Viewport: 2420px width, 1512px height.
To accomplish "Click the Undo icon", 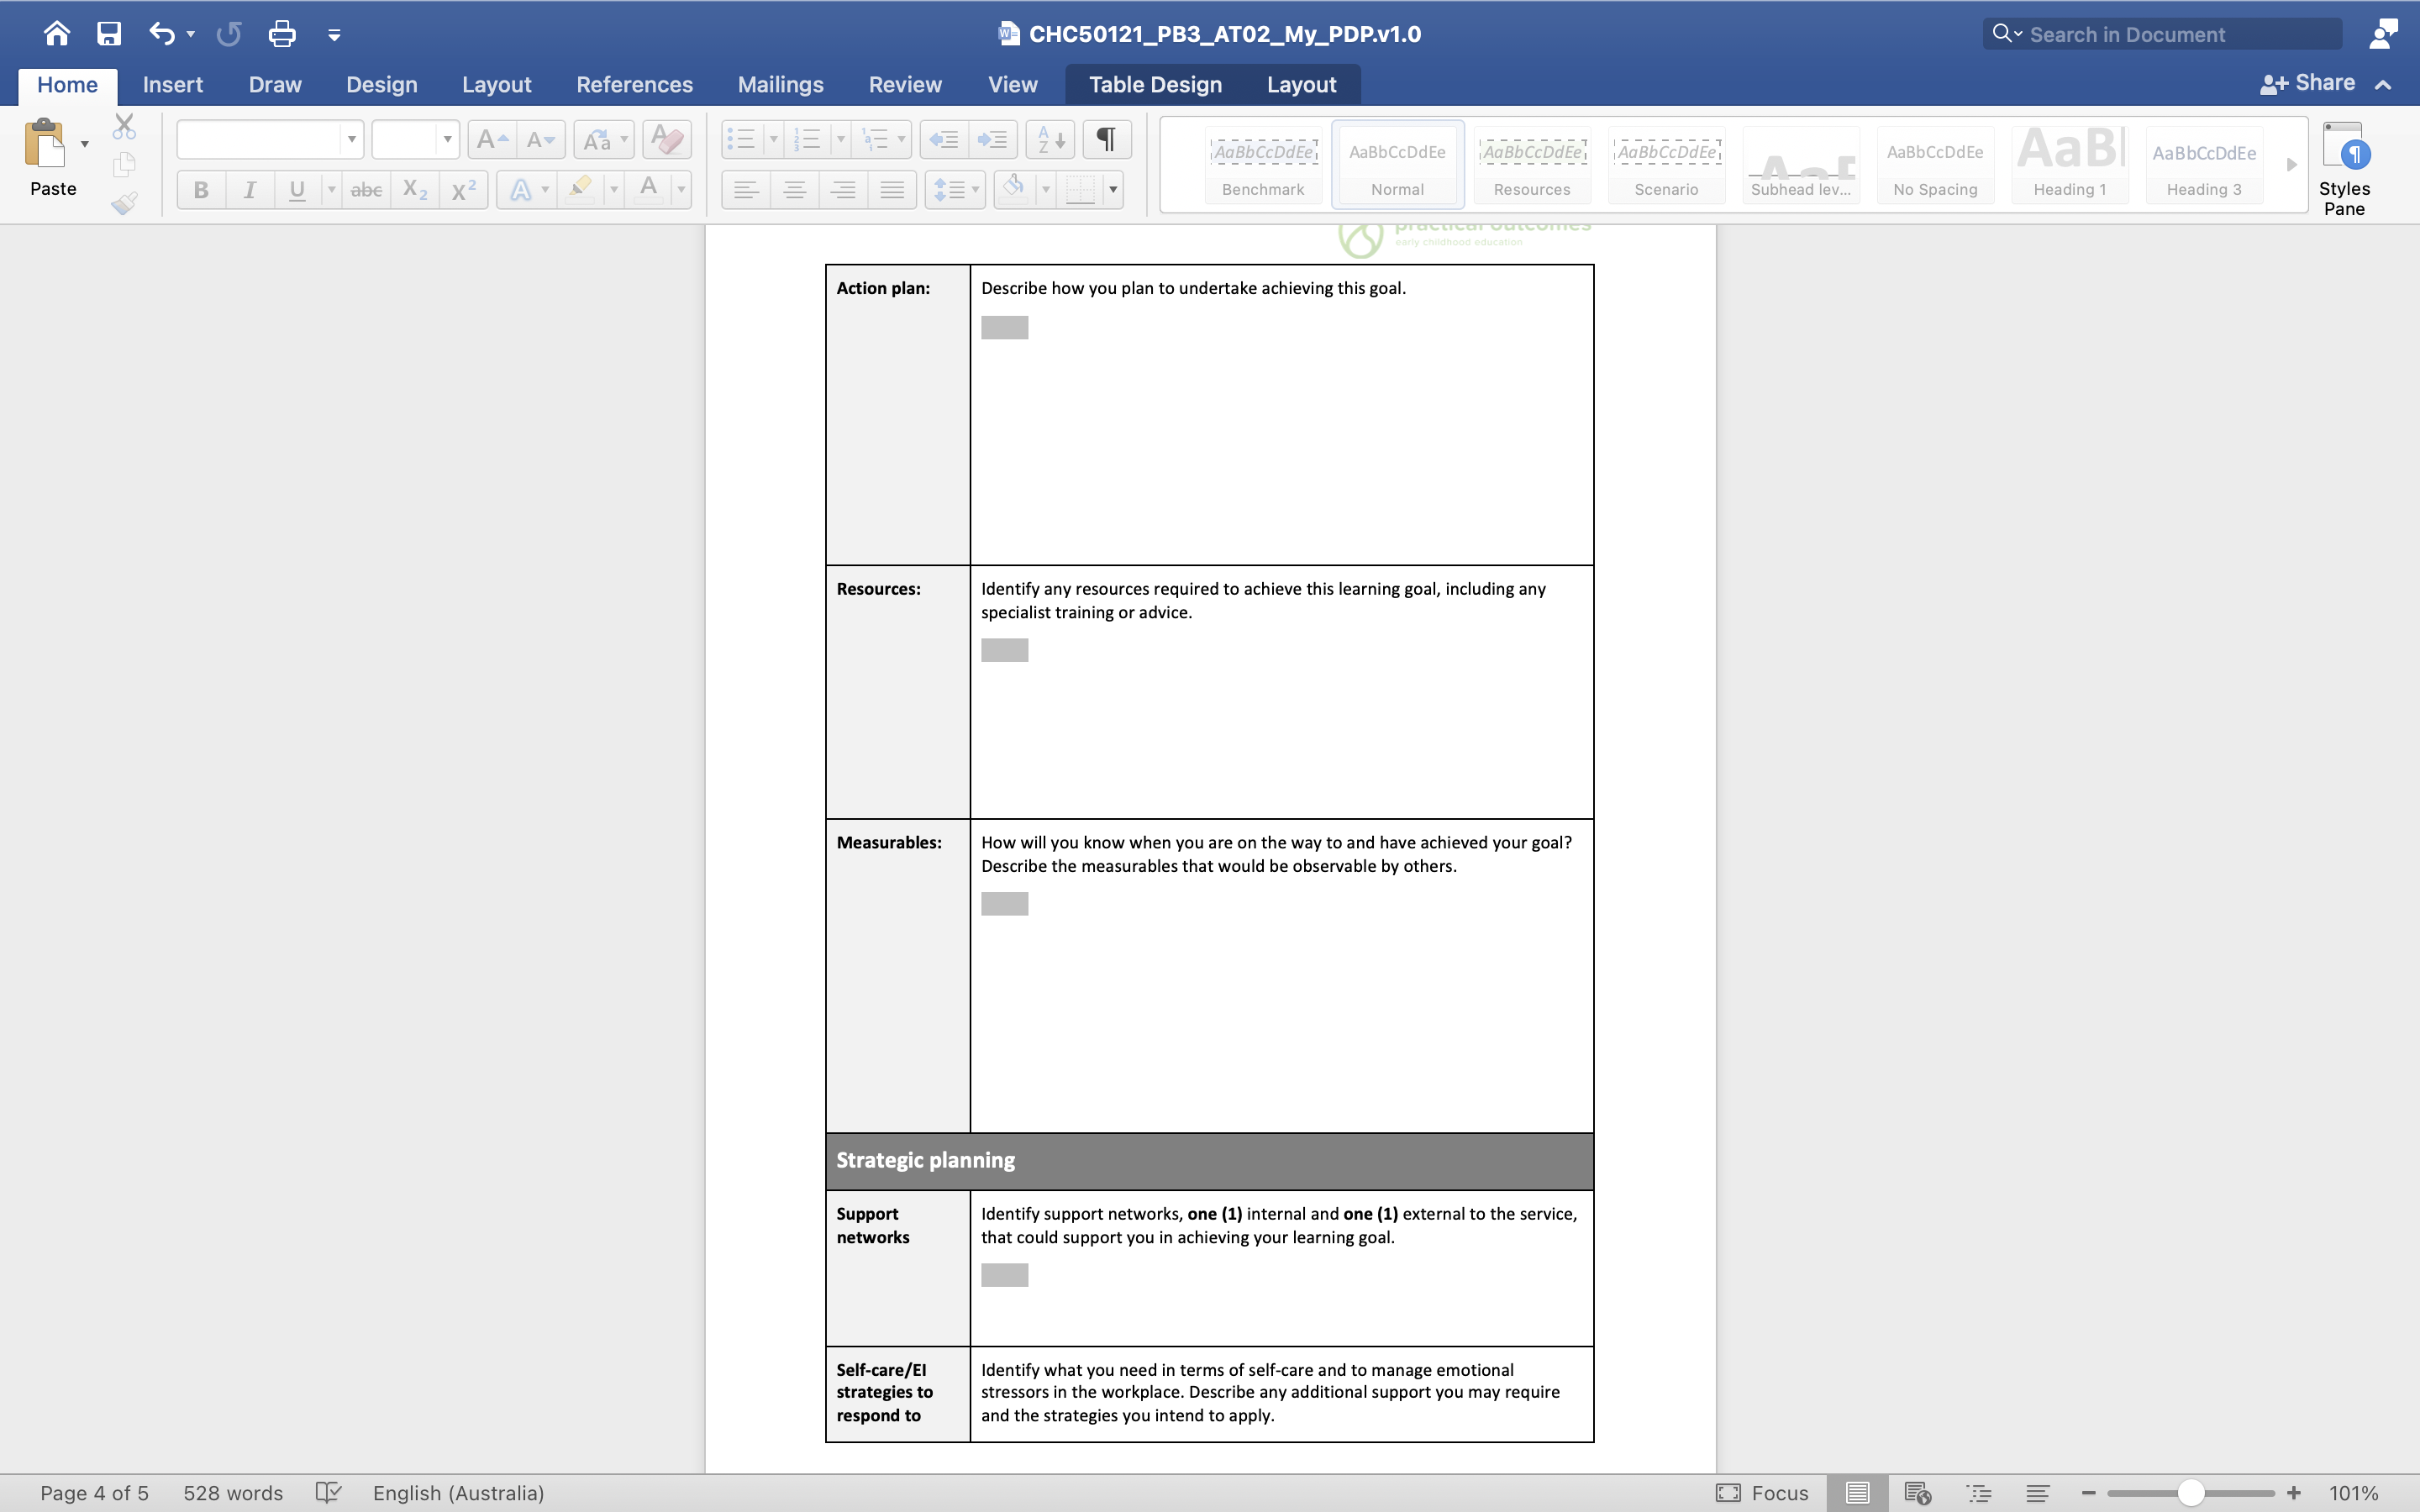I will [162, 33].
